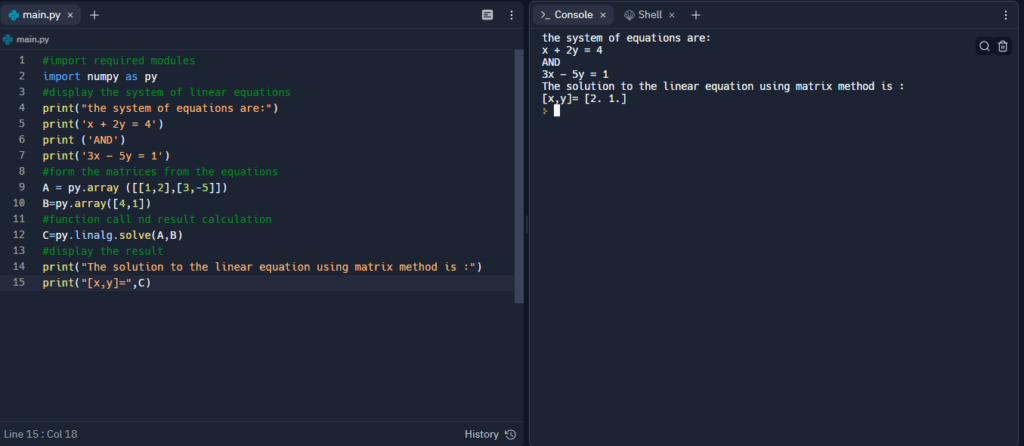This screenshot has width=1024, height=446.
Task: Click the history clock icon in status bar
Action: point(511,434)
